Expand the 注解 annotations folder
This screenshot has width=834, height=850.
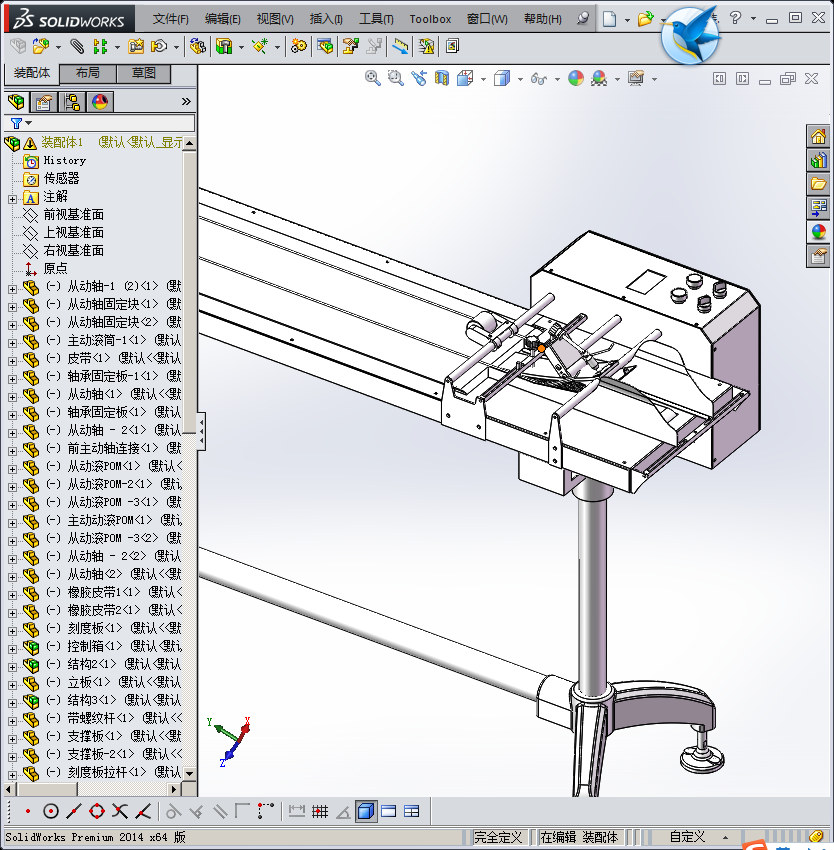[12, 199]
